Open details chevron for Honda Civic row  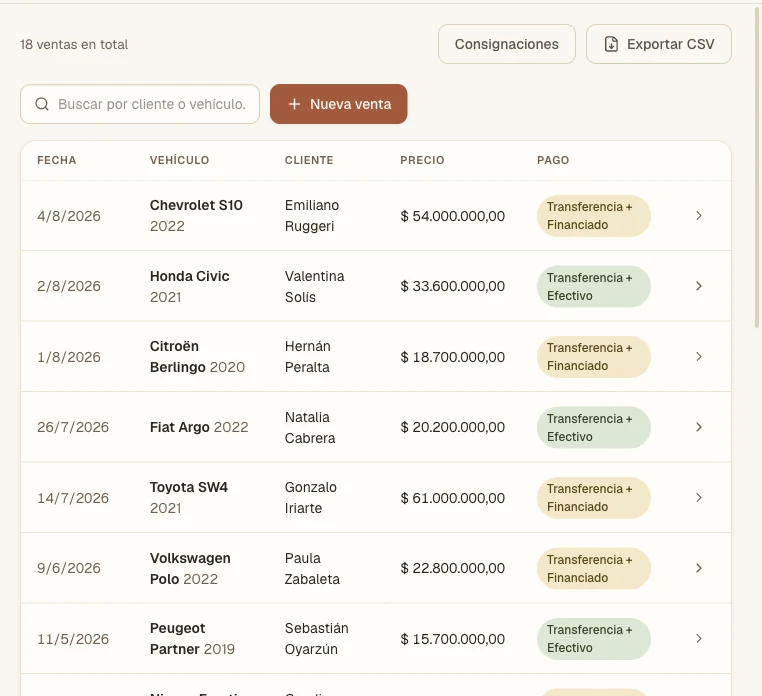tap(699, 286)
